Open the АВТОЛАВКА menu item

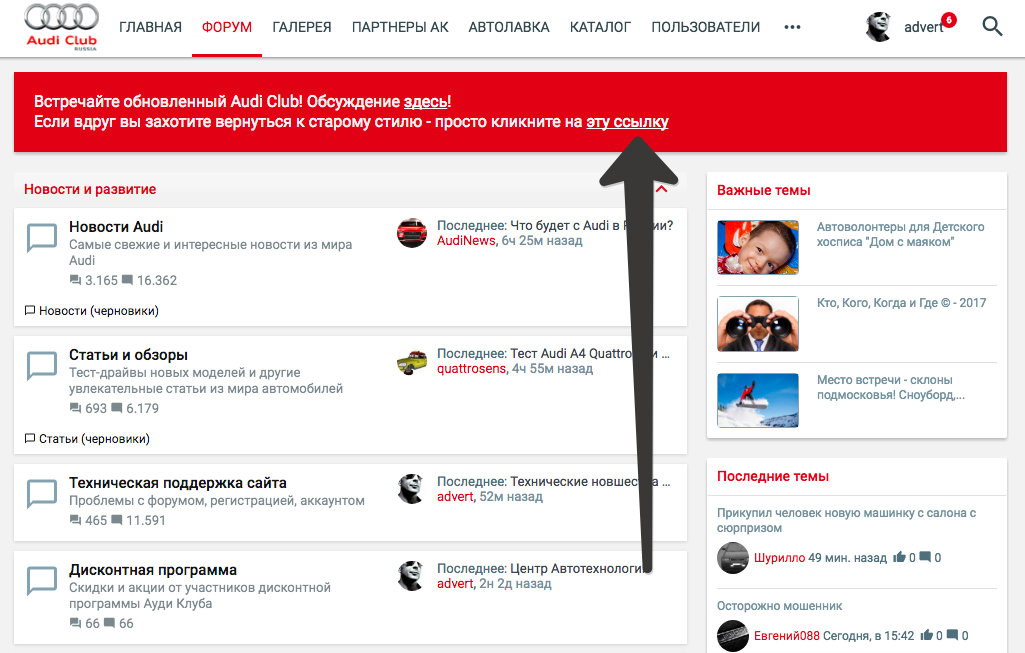pyautogui.click(x=509, y=27)
